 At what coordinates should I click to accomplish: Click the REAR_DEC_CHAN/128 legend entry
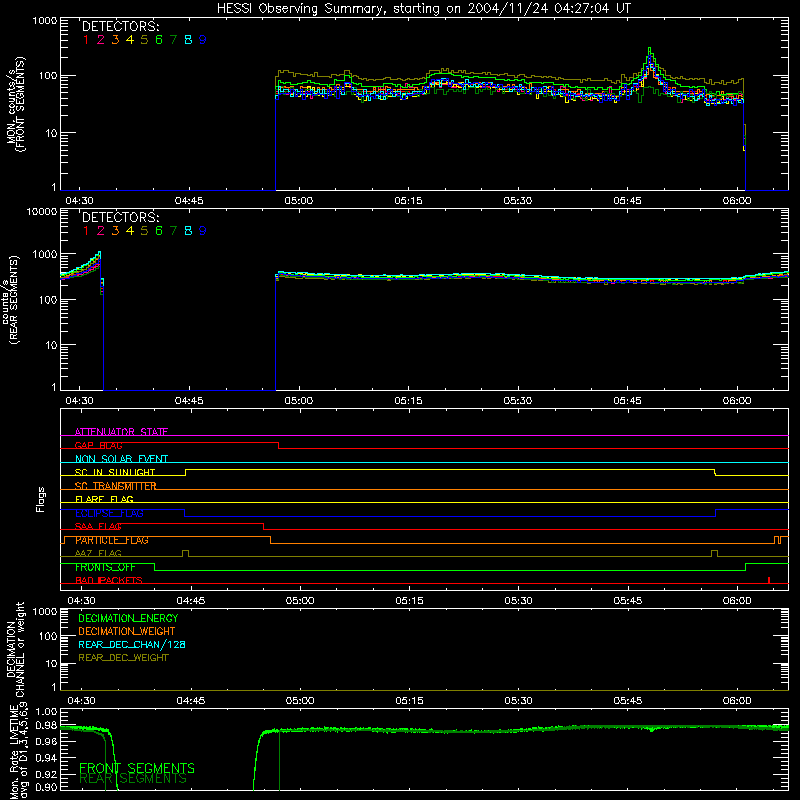point(132,644)
